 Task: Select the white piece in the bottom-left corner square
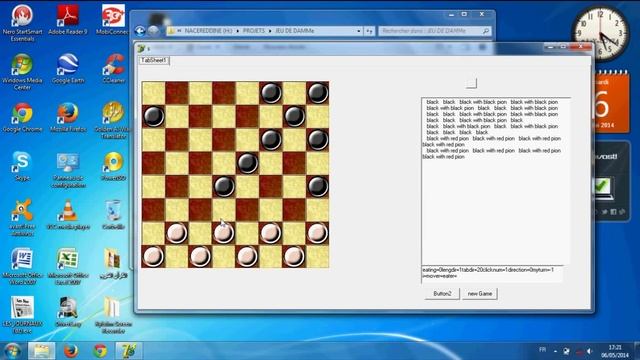(153, 256)
